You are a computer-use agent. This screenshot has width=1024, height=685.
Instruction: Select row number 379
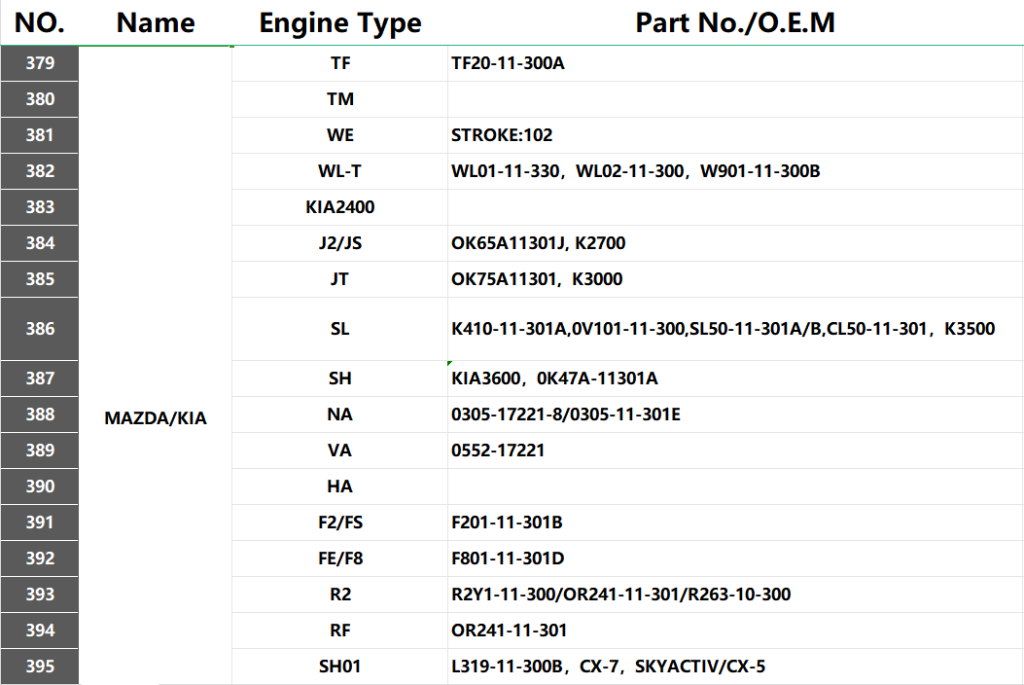coord(39,63)
